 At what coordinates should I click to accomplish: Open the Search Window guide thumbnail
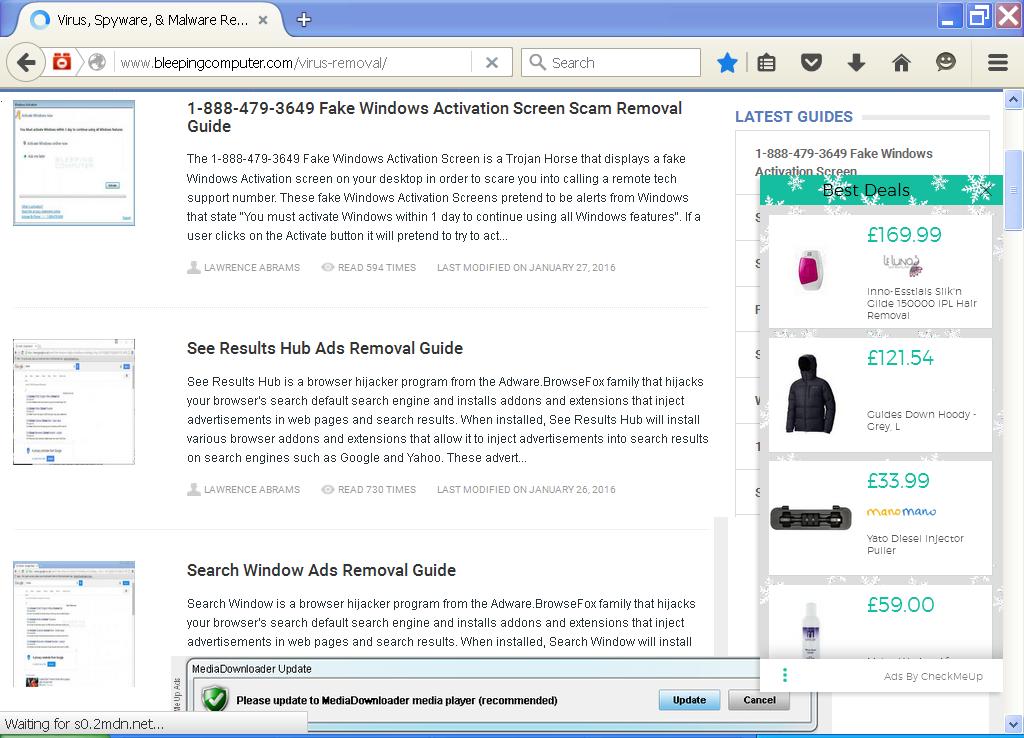tap(74, 624)
